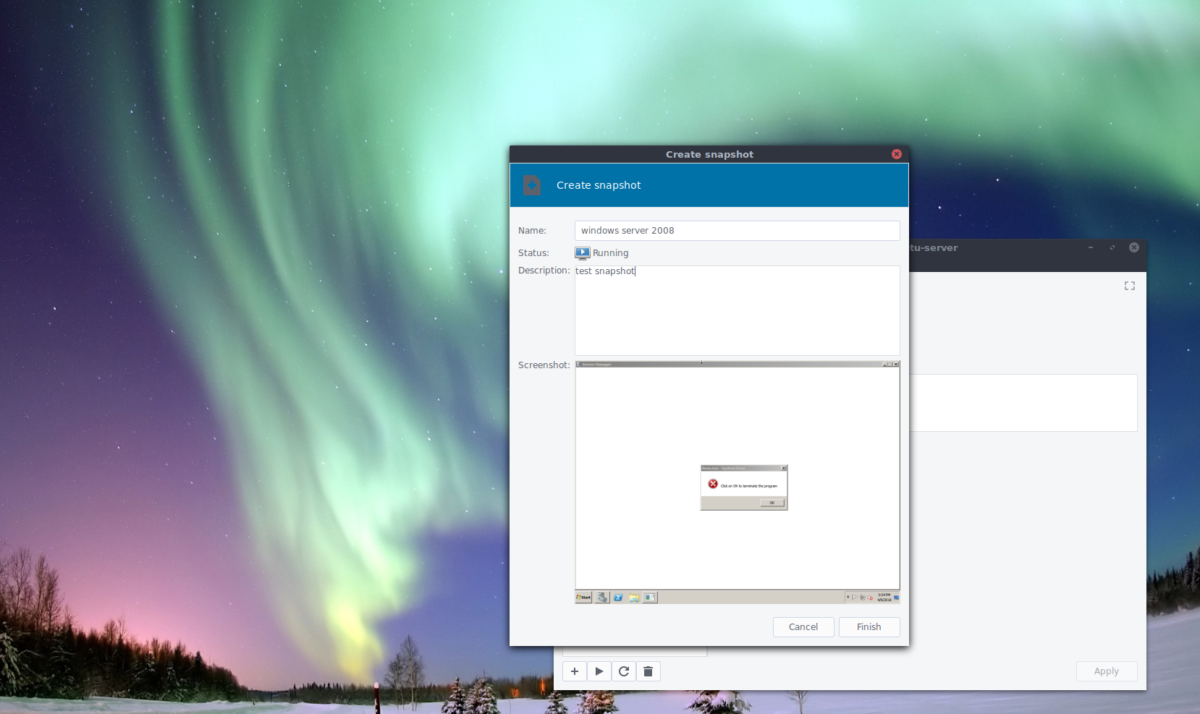Viewport: 1200px width, 714px height.
Task: Click the Cancel button
Action: 803,627
